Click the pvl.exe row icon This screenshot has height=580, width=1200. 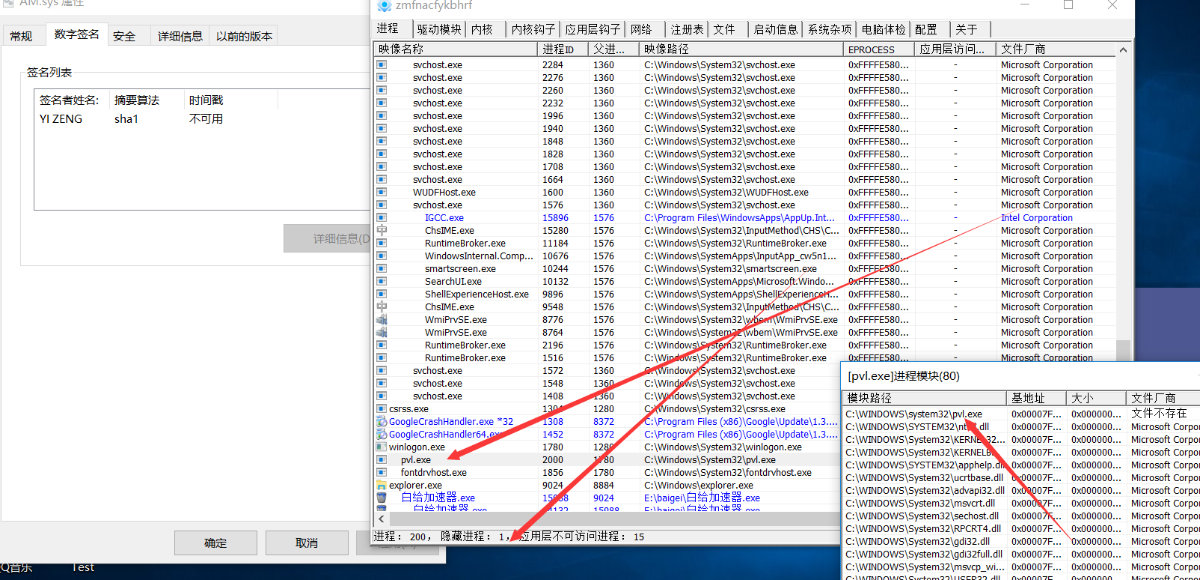point(381,460)
